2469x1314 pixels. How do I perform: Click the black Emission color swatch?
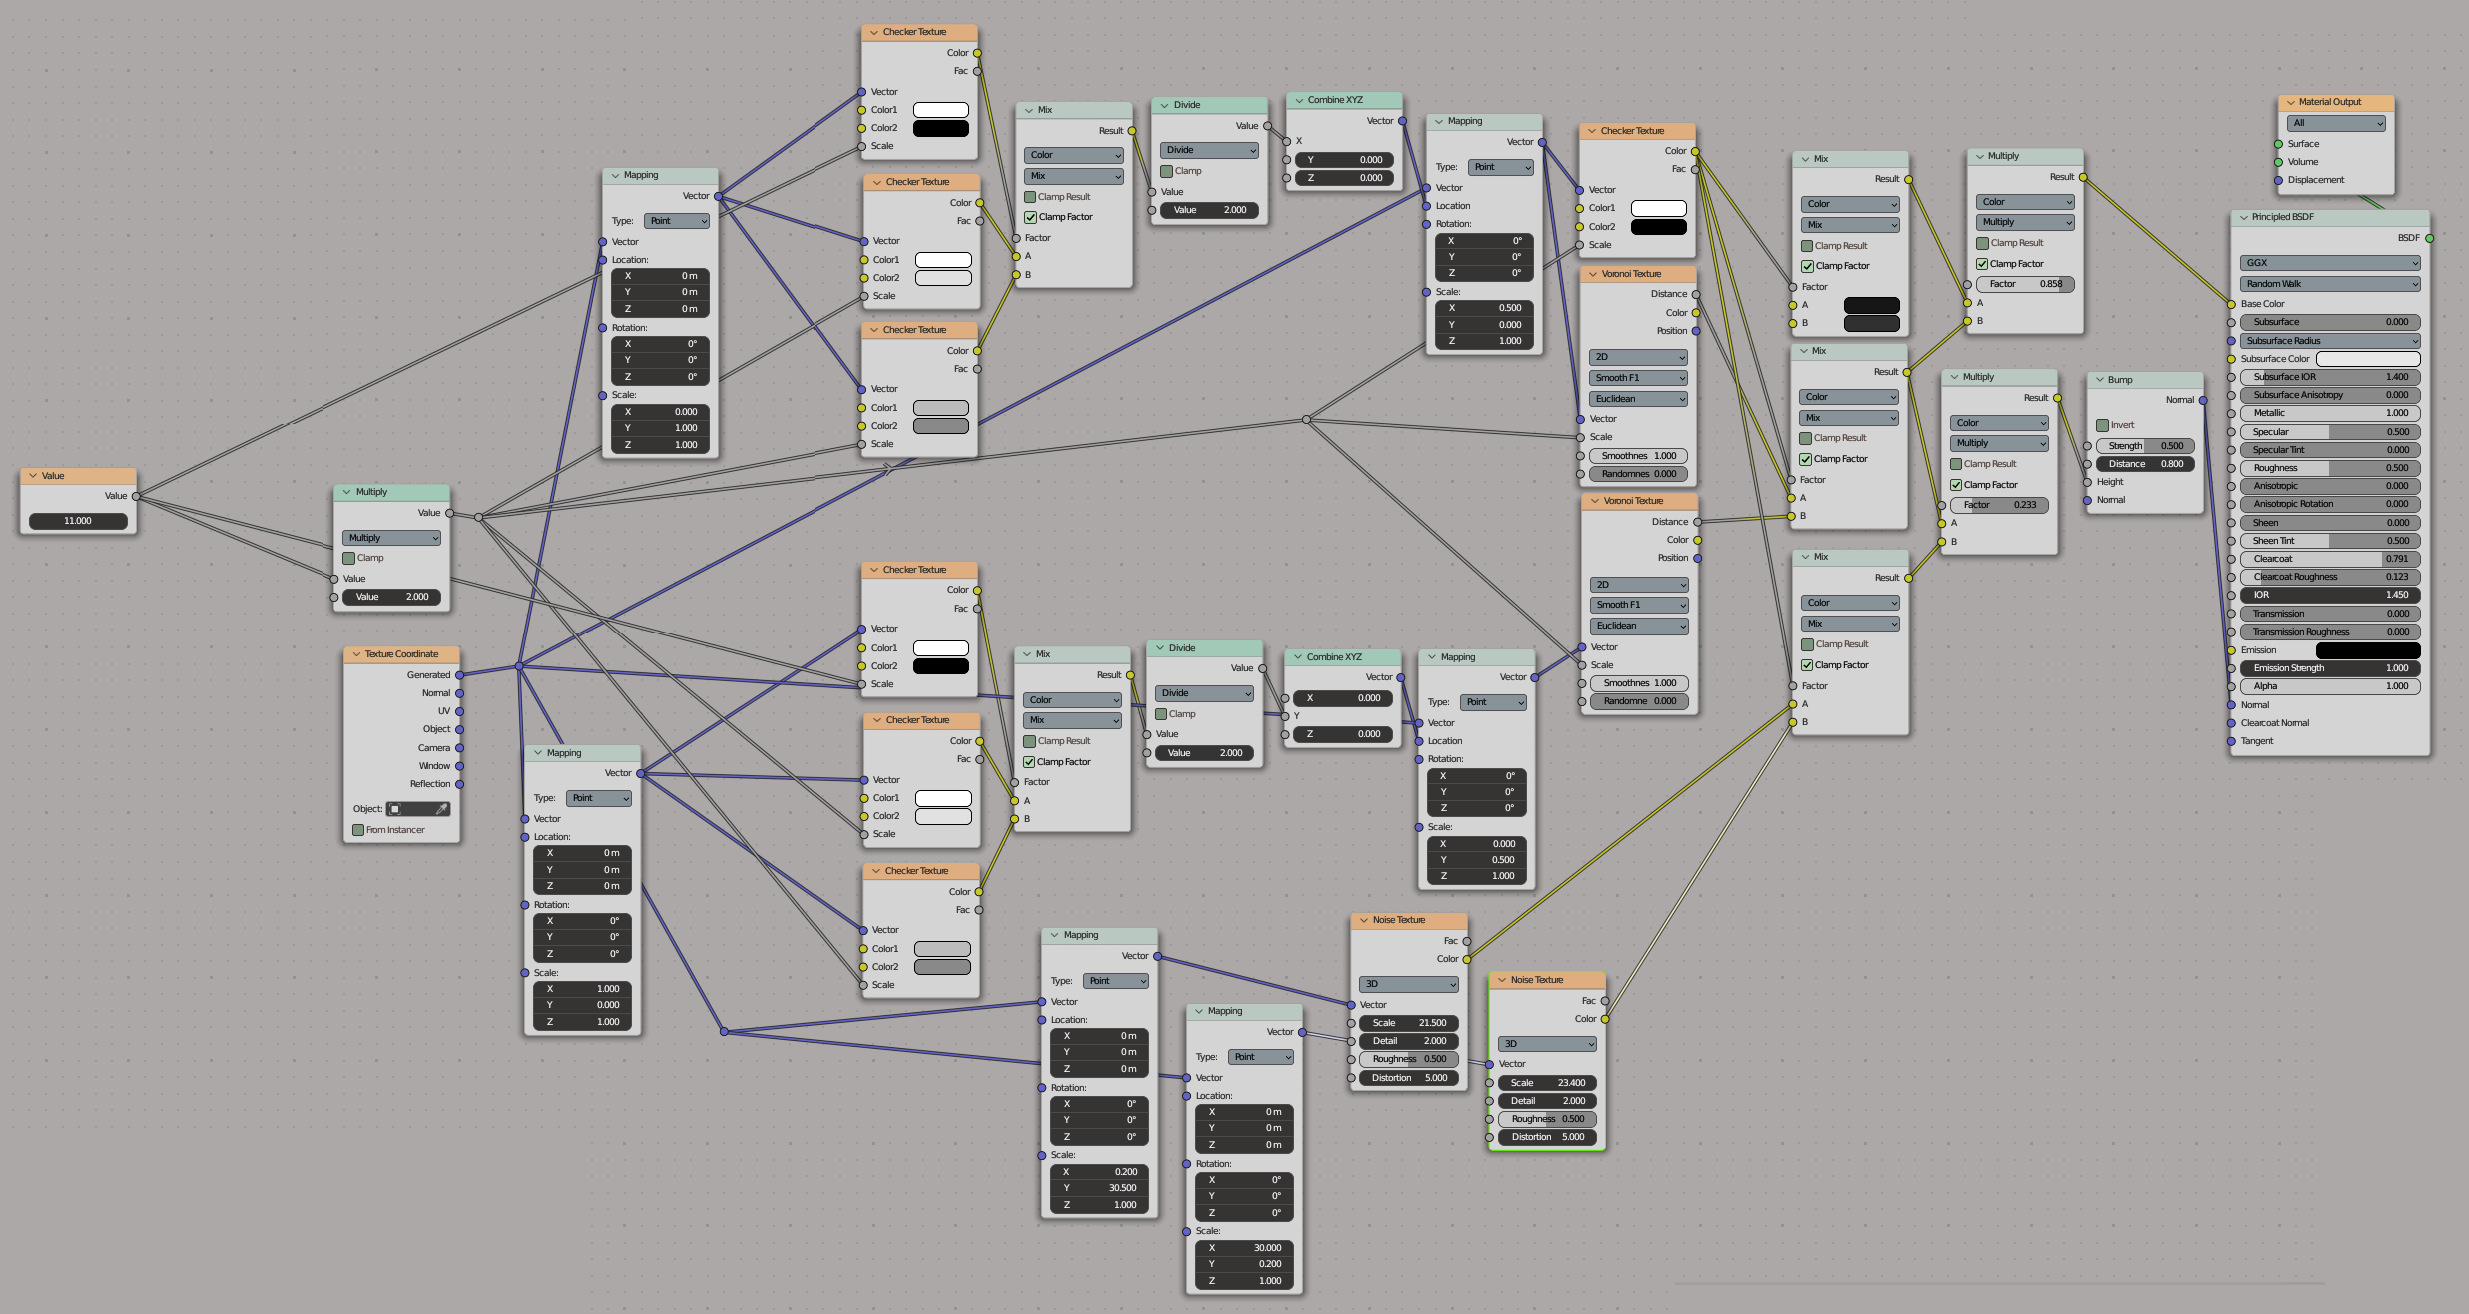[2367, 650]
